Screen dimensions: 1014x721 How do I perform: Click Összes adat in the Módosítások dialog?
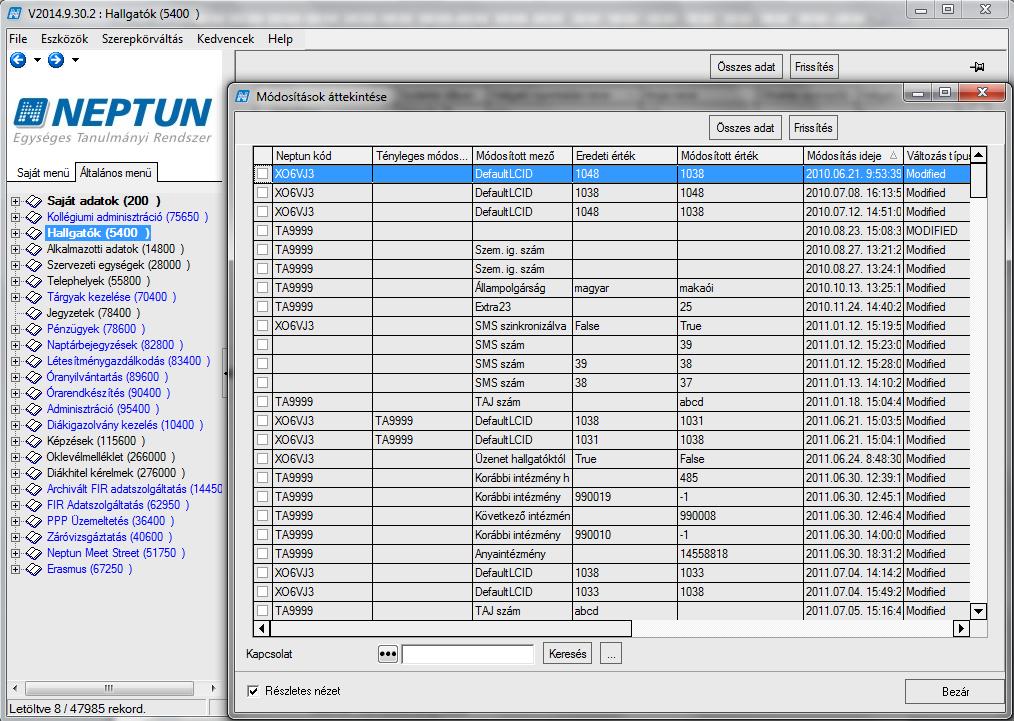click(745, 128)
